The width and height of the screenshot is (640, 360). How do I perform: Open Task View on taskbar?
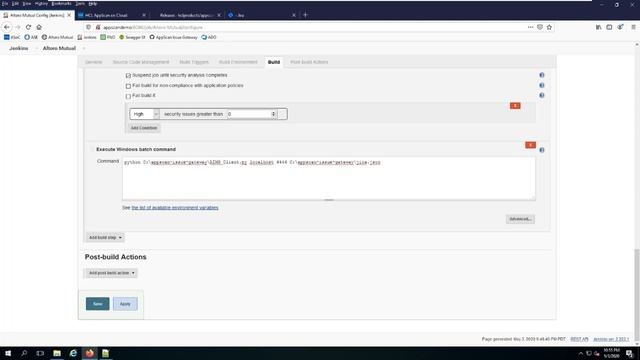[x=40, y=353]
